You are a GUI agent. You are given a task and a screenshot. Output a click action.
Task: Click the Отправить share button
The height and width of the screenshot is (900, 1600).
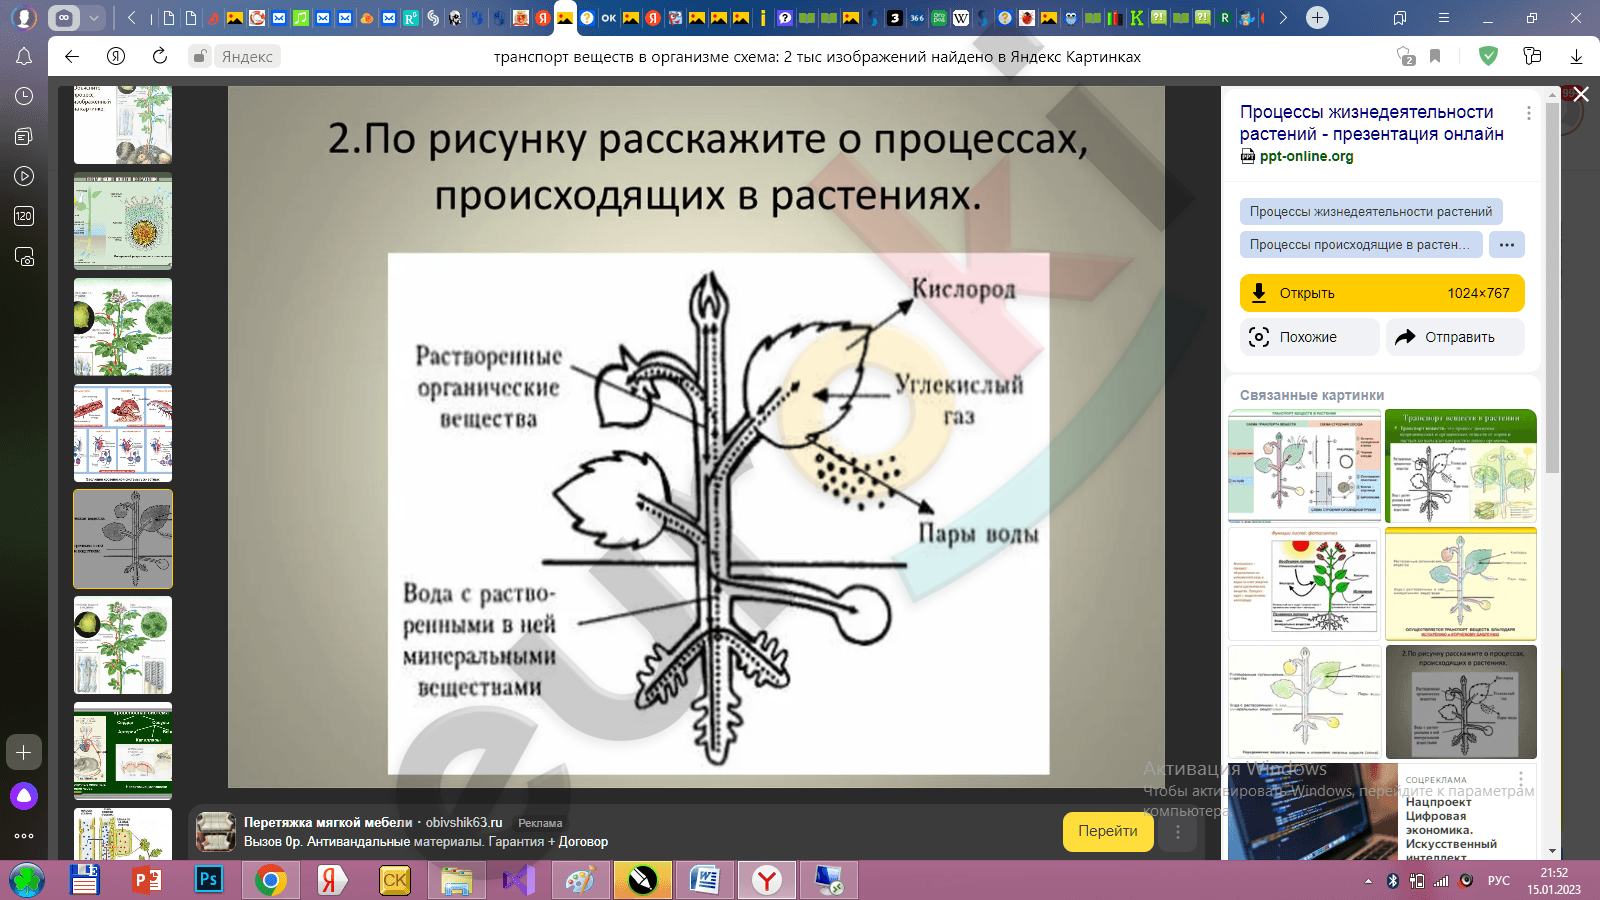1455,337
